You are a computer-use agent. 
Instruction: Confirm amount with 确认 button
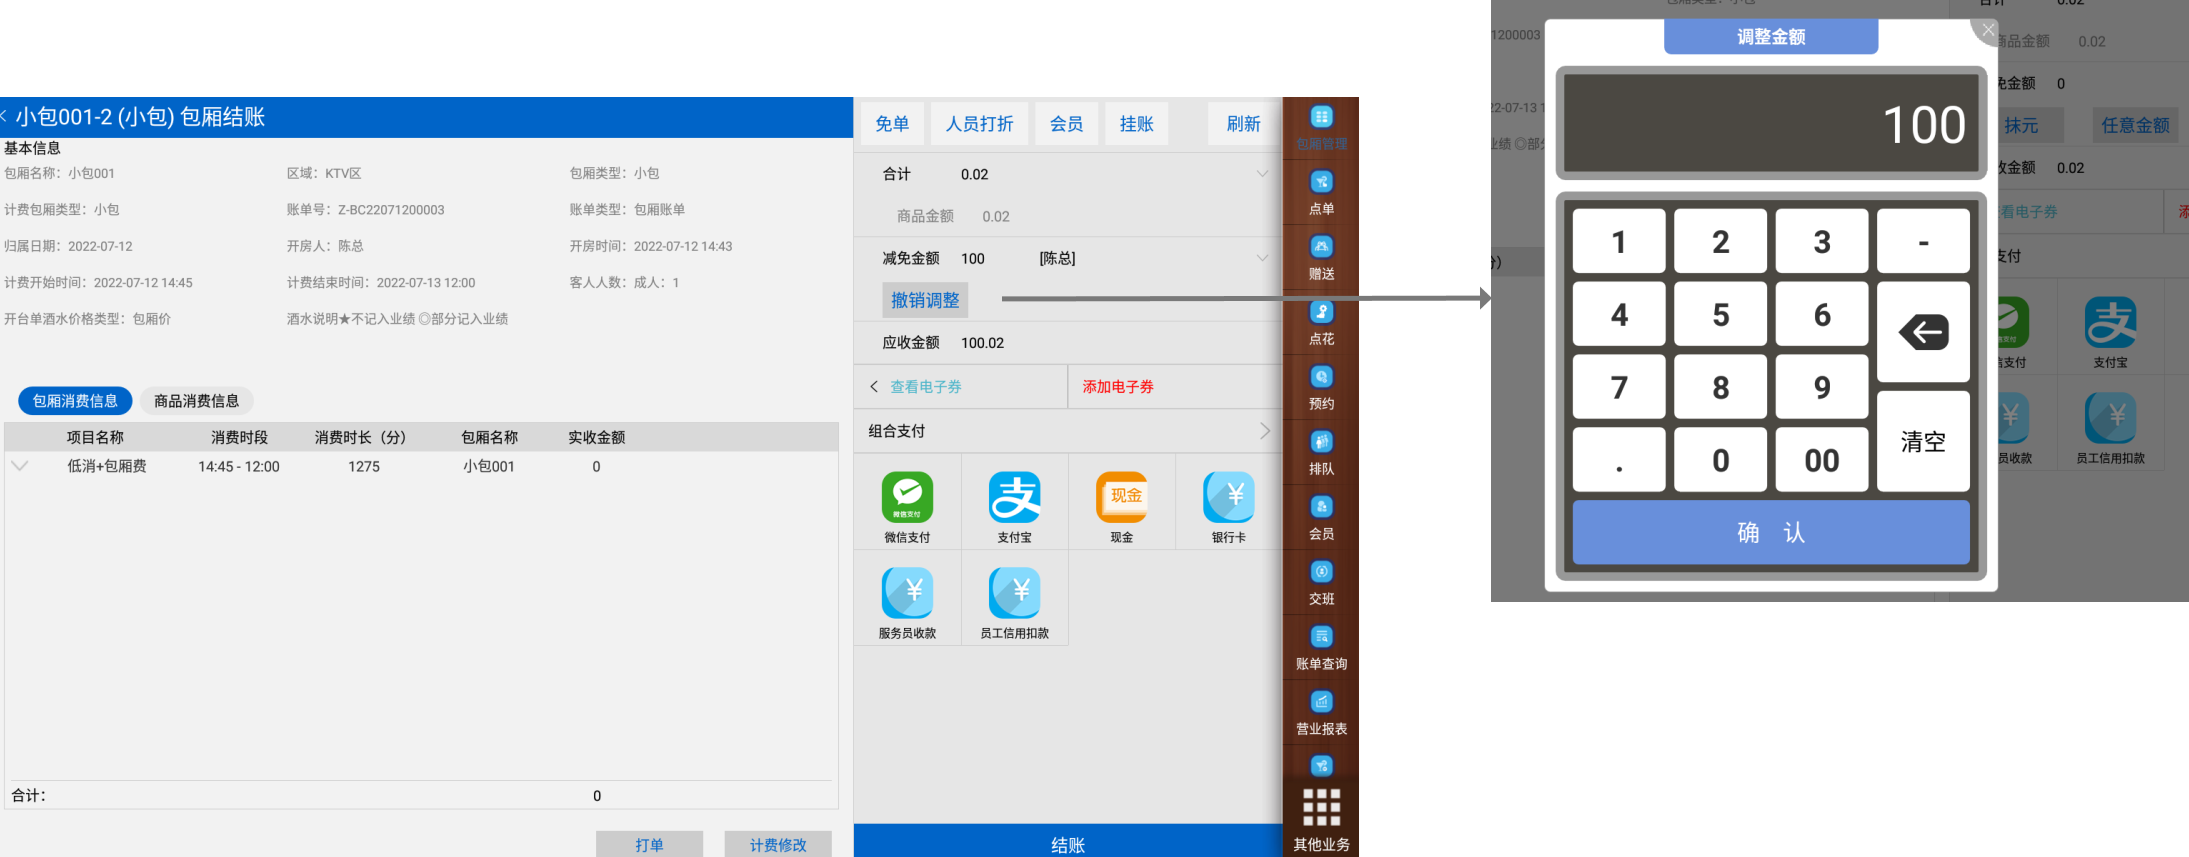click(1771, 532)
